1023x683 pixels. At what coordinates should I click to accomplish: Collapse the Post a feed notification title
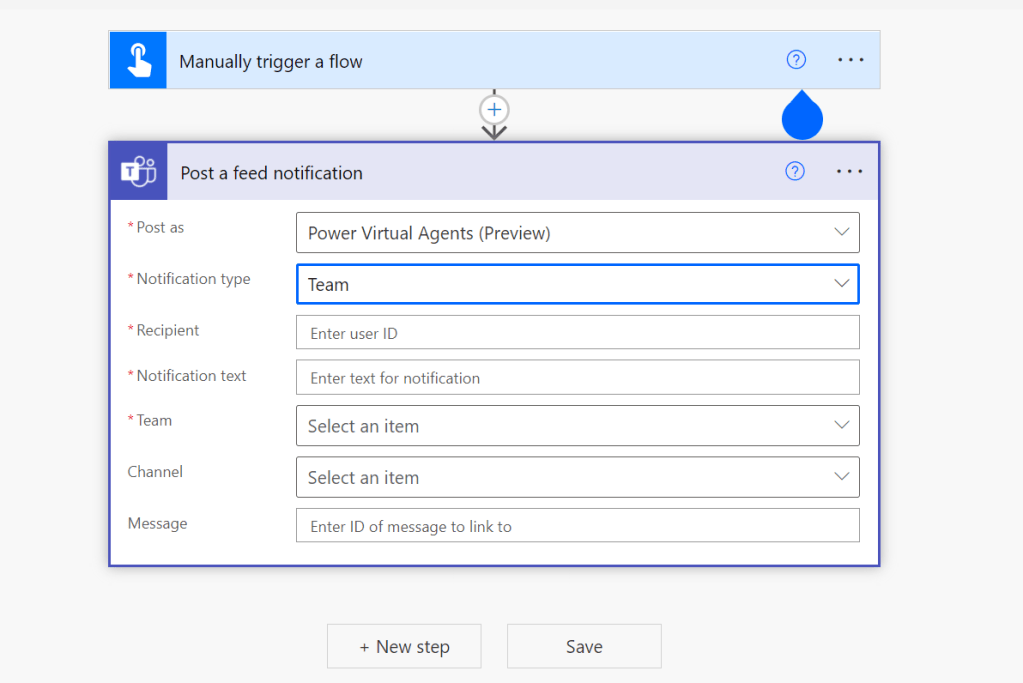pyautogui.click(x=272, y=173)
